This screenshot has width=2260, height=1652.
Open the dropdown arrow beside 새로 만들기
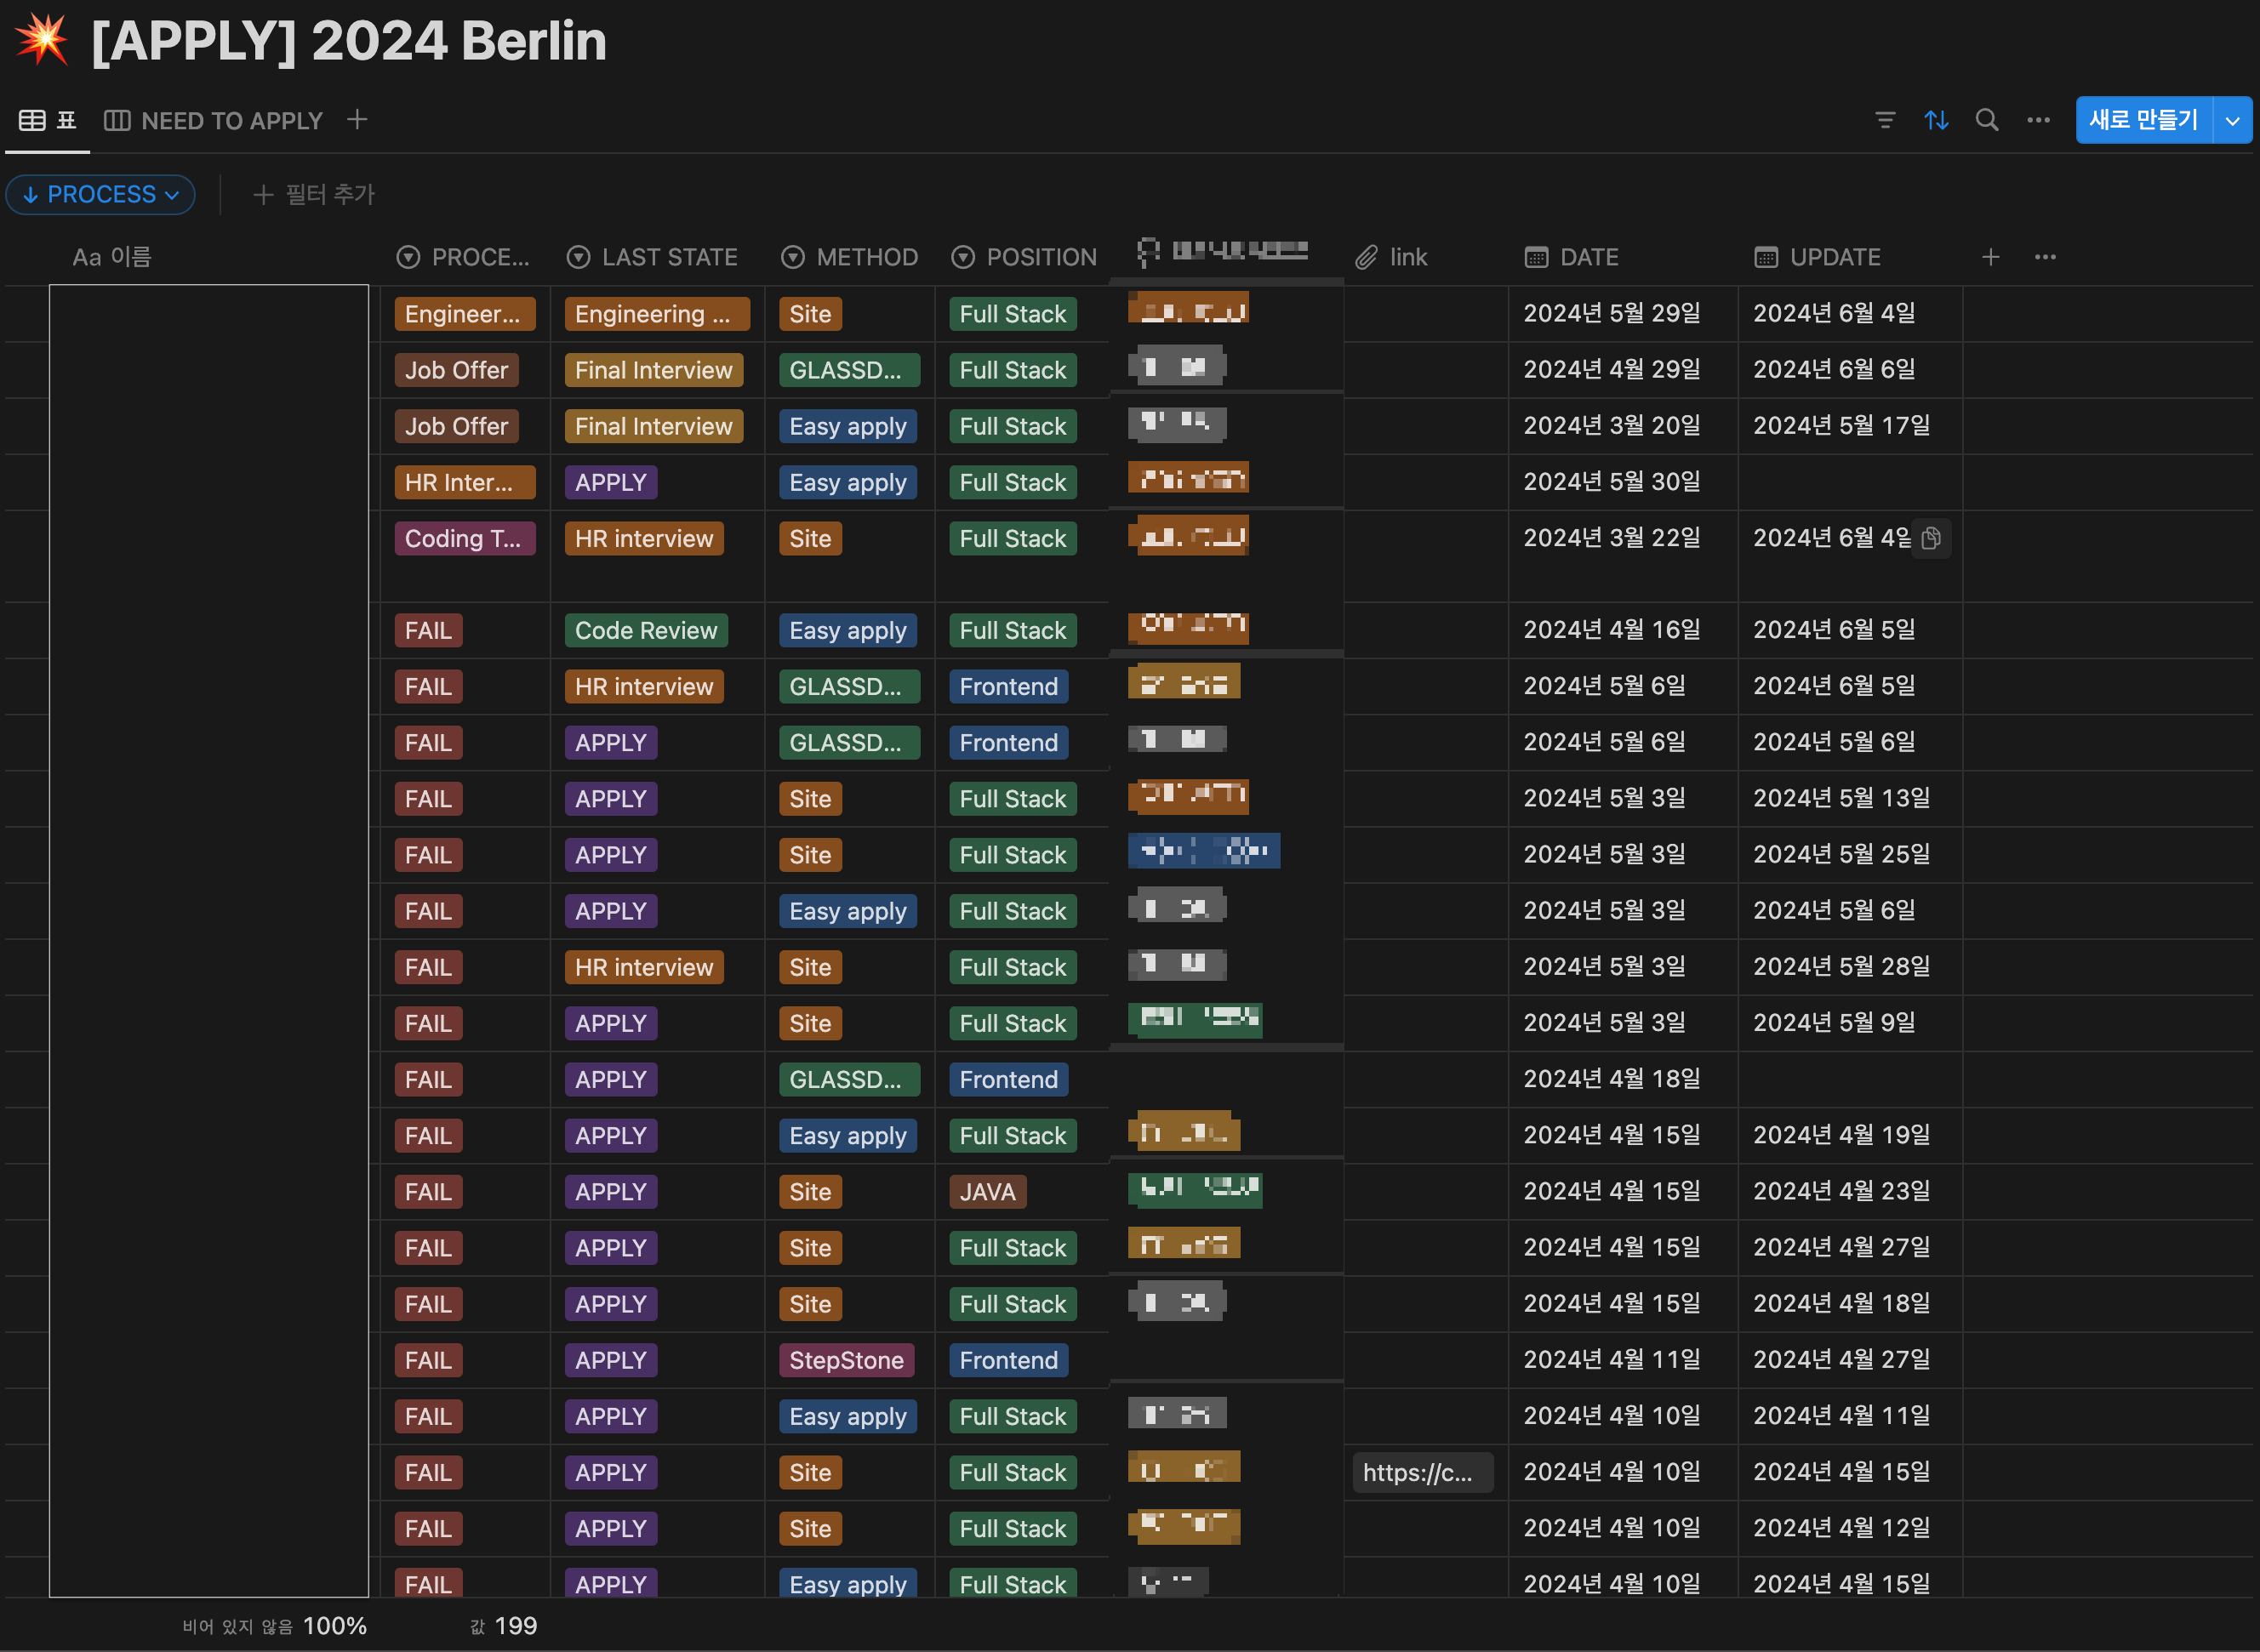click(x=2232, y=120)
